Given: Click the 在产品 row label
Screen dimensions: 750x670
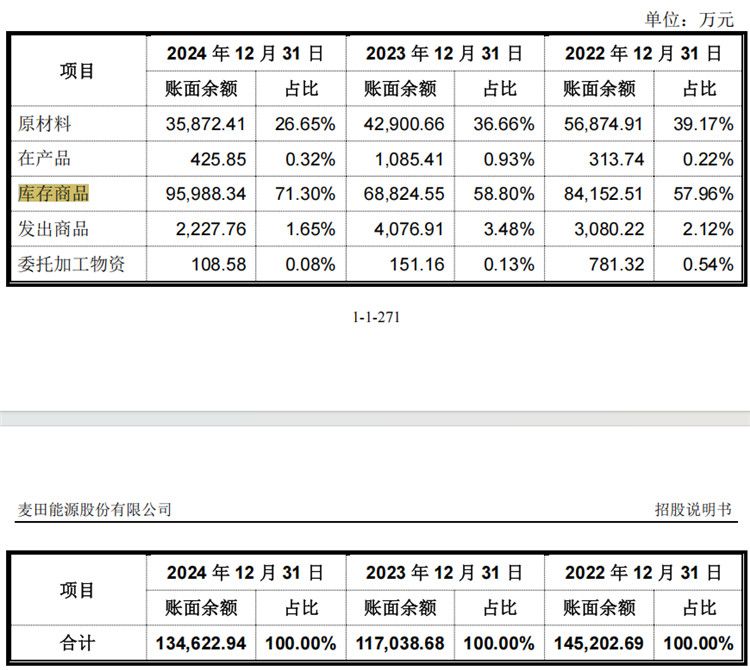Looking at the screenshot, I should (x=45, y=159).
